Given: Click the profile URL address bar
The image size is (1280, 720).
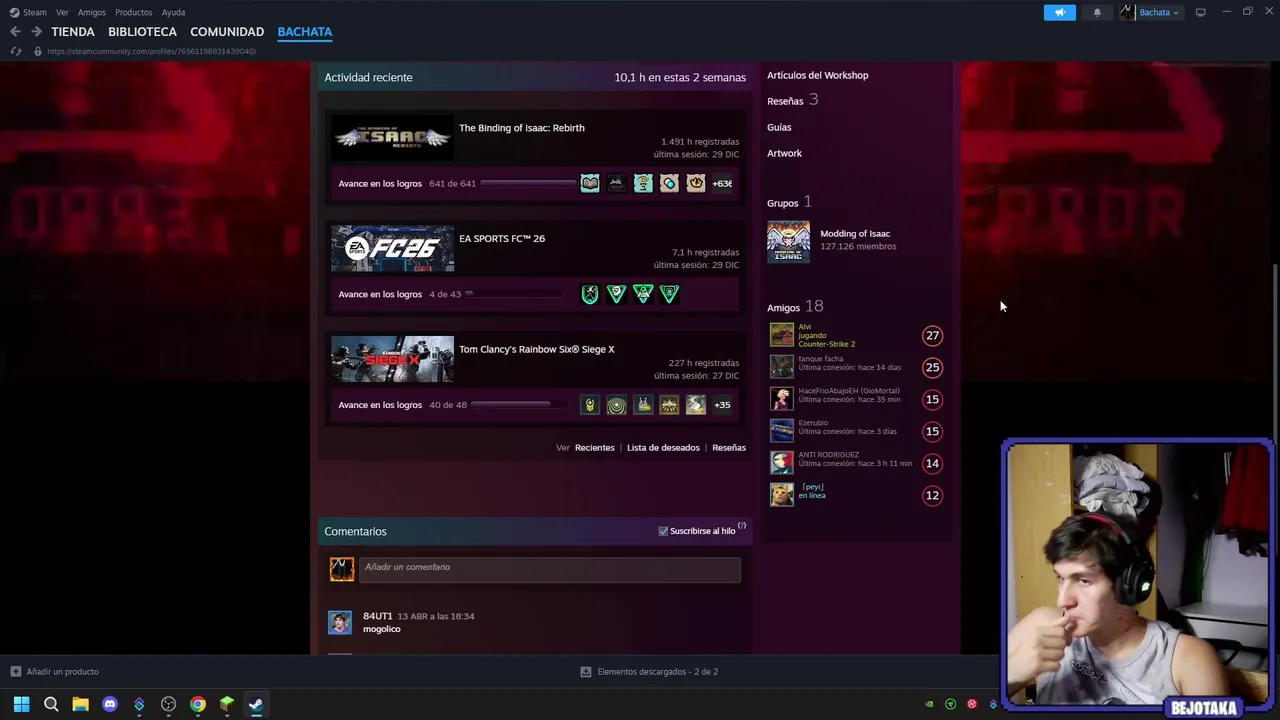Looking at the screenshot, I should (x=151, y=51).
